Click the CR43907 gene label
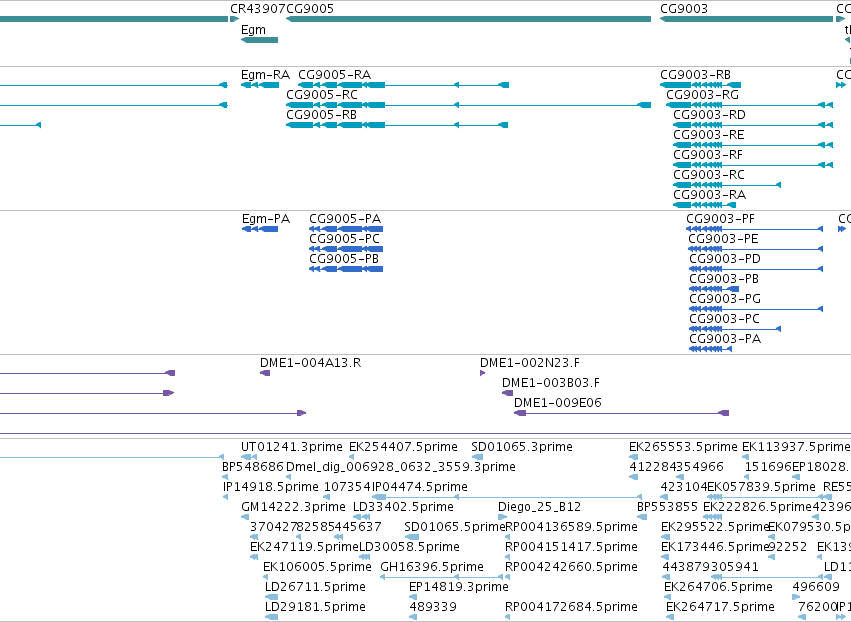Image resolution: width=851 pixels, height=622 pixels. pos(258,9)
